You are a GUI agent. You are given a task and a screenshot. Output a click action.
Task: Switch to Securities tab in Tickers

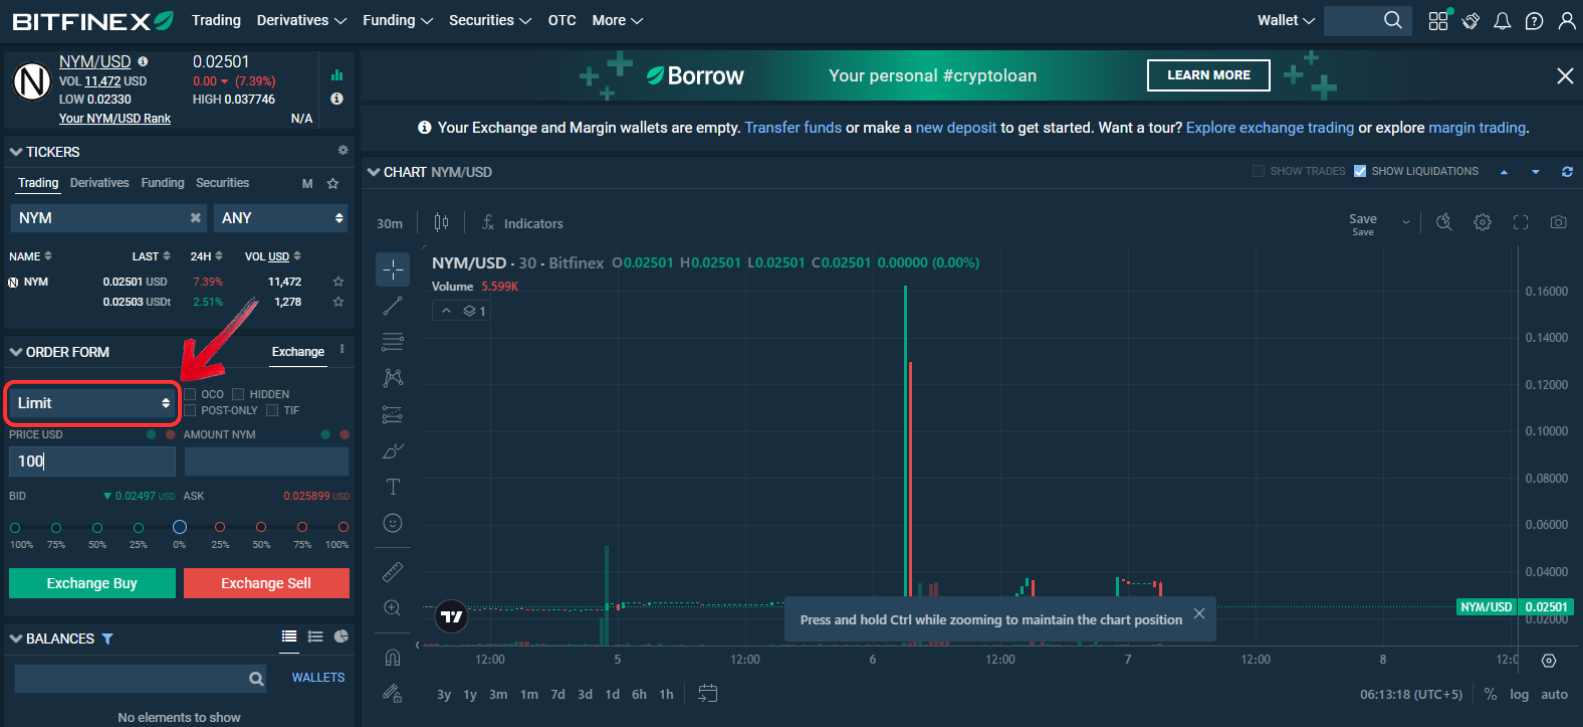[222, 183]
